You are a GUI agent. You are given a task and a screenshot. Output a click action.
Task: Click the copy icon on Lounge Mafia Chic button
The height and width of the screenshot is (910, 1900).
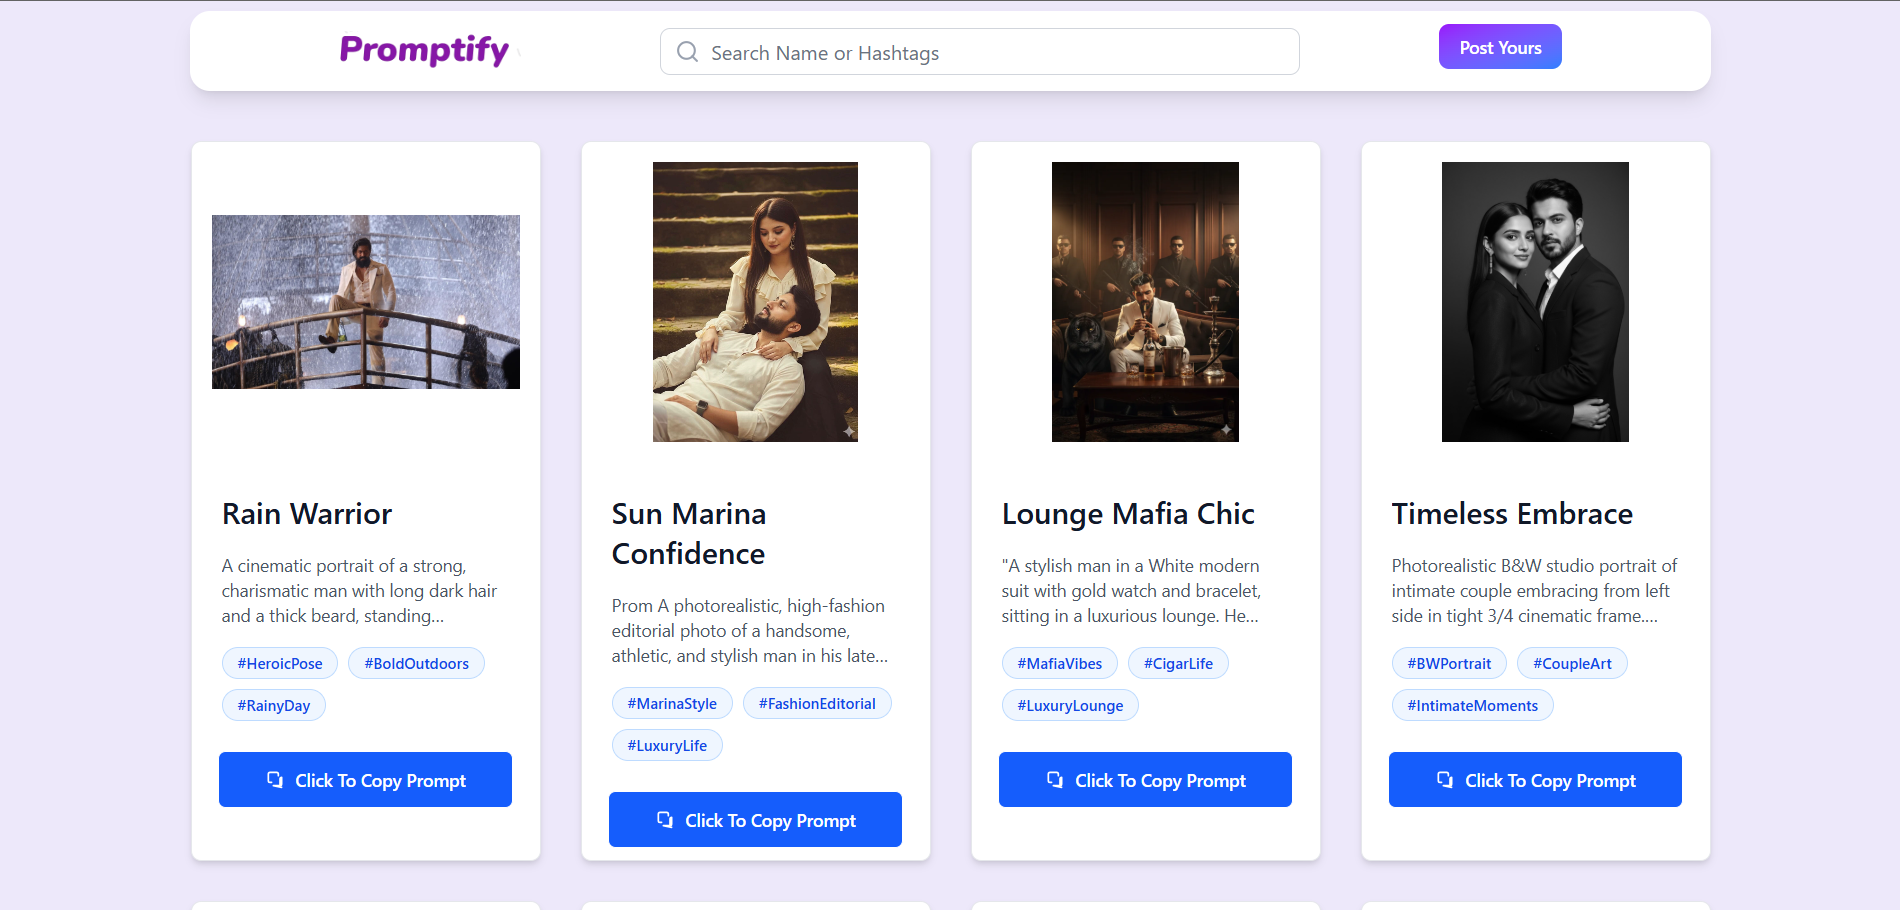pyautogui.click(x=1055, y=779)
